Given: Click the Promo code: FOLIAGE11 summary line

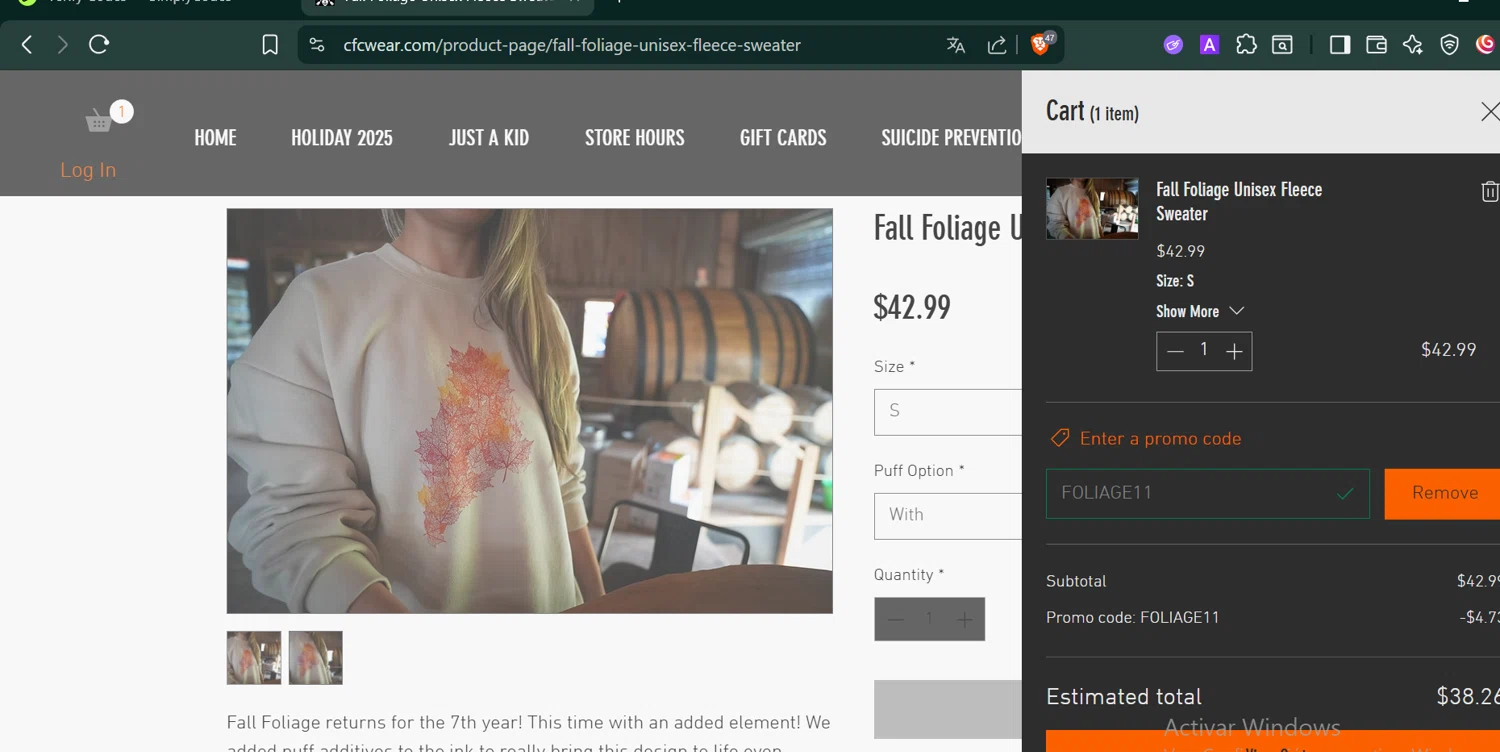Looking at the screenshot, I should (1133, 618).
